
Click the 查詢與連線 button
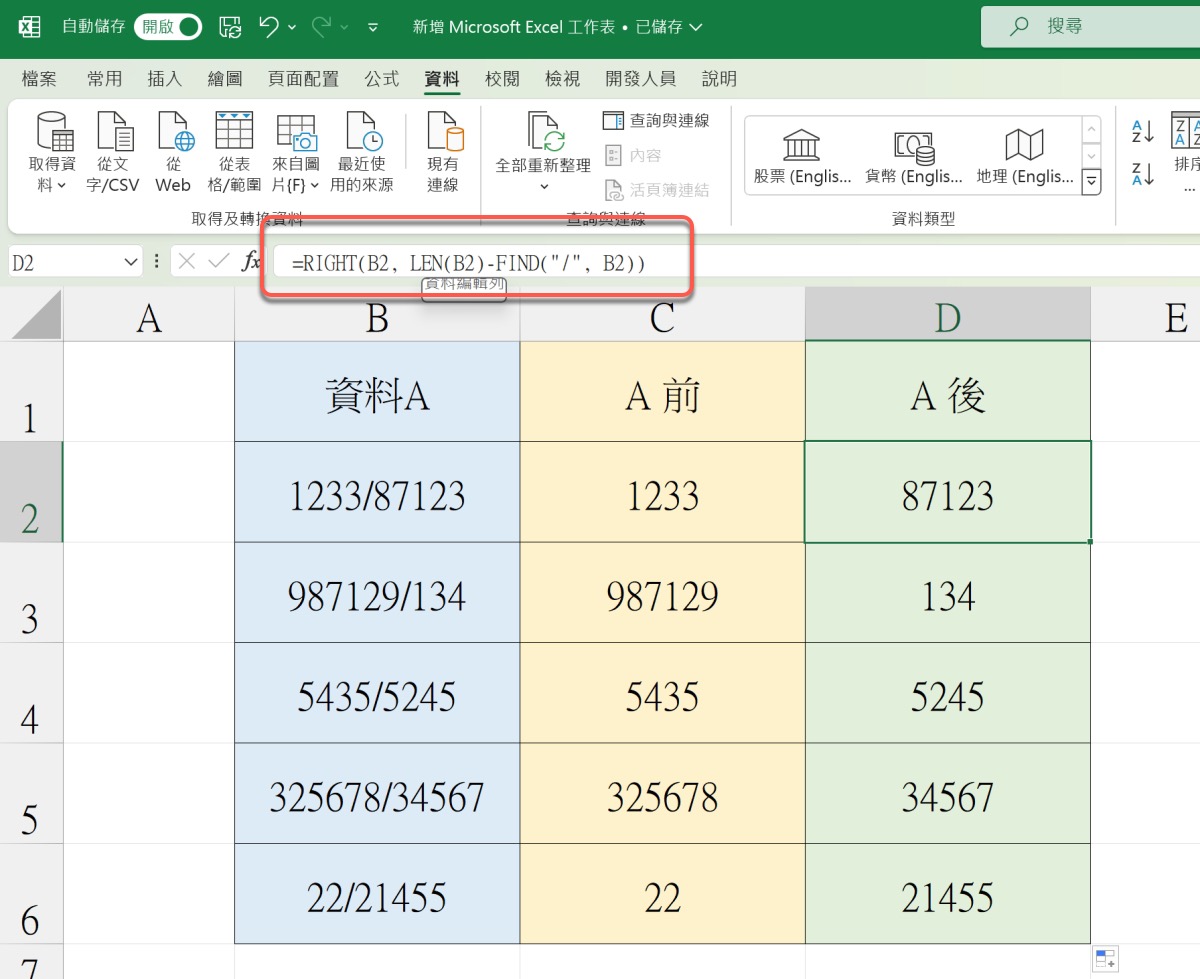point(657,121)
